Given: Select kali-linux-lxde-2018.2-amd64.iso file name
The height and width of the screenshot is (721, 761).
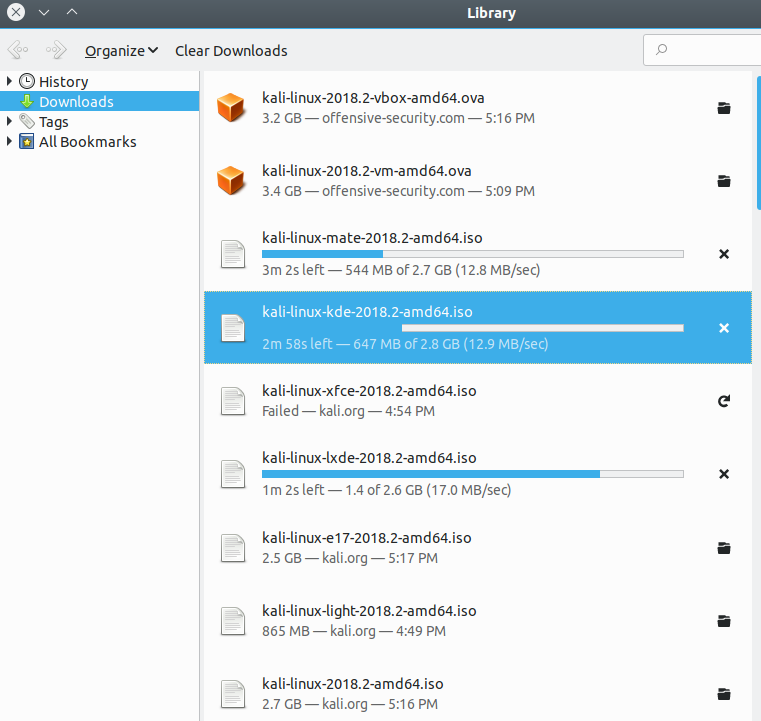Looking at the screenshot, I should coord(369,458).
